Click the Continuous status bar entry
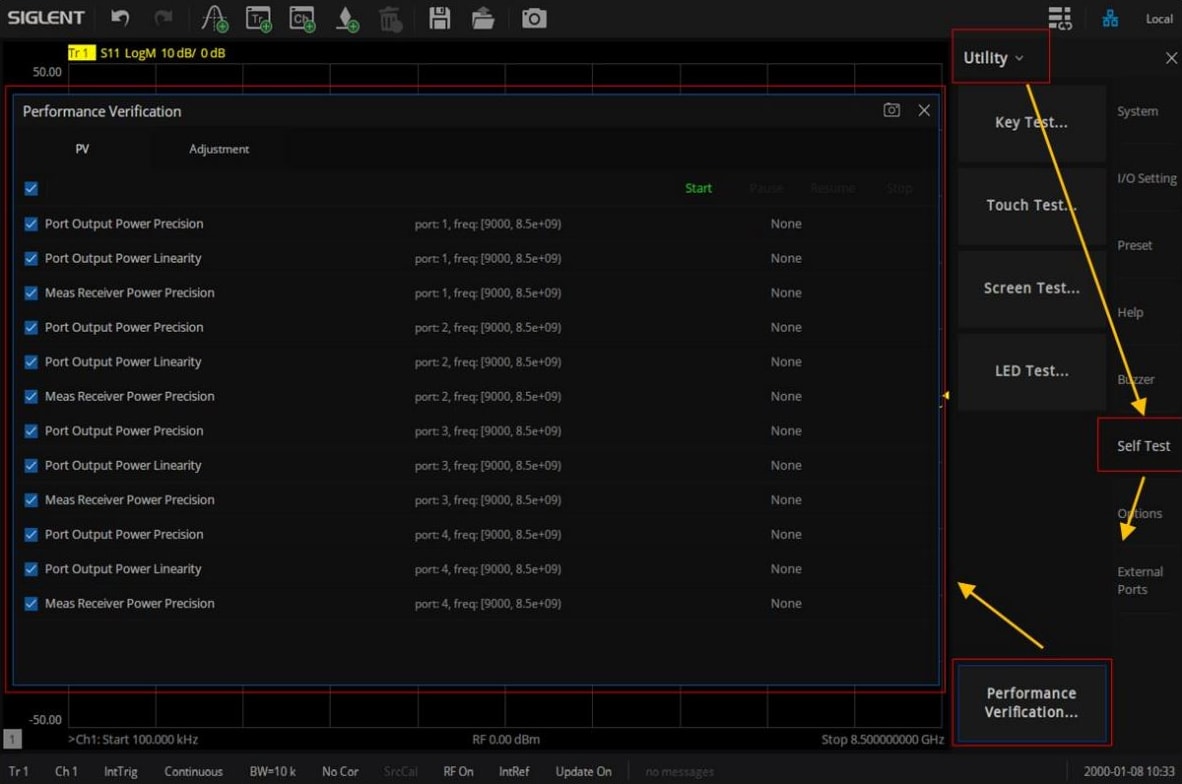1182x784 pixels. [x=194, y=771]
